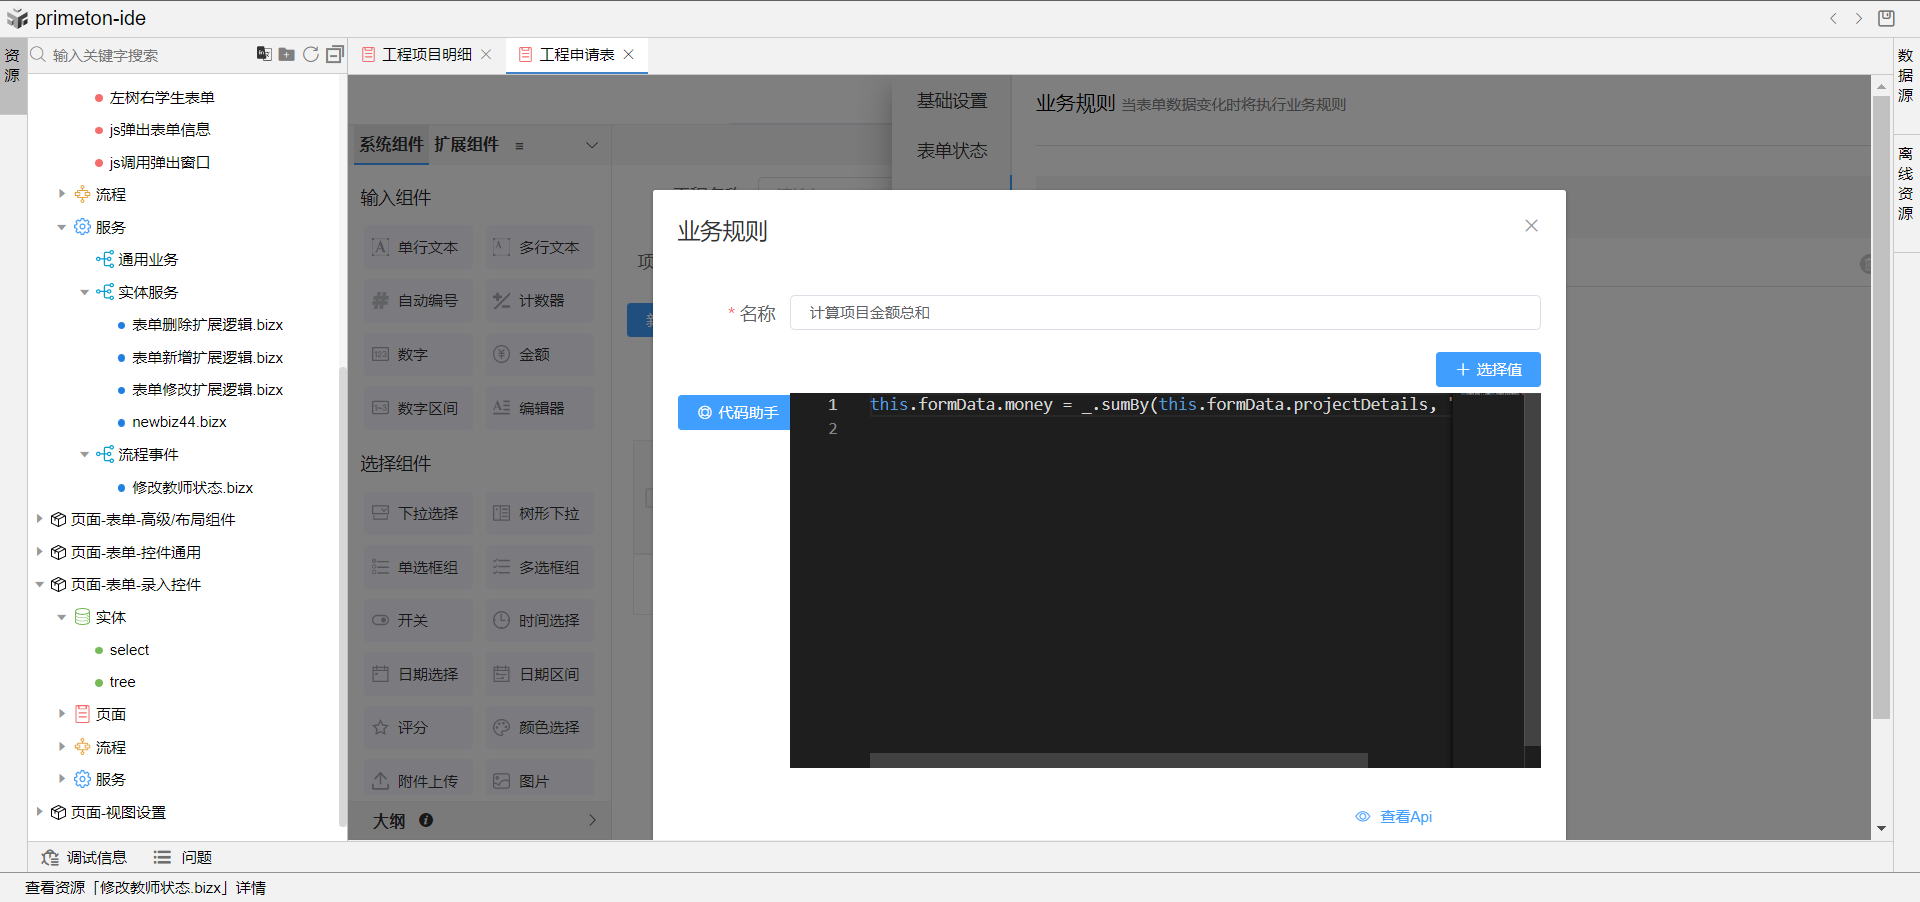Close the 工程项目明细 tab

[487, 54]
